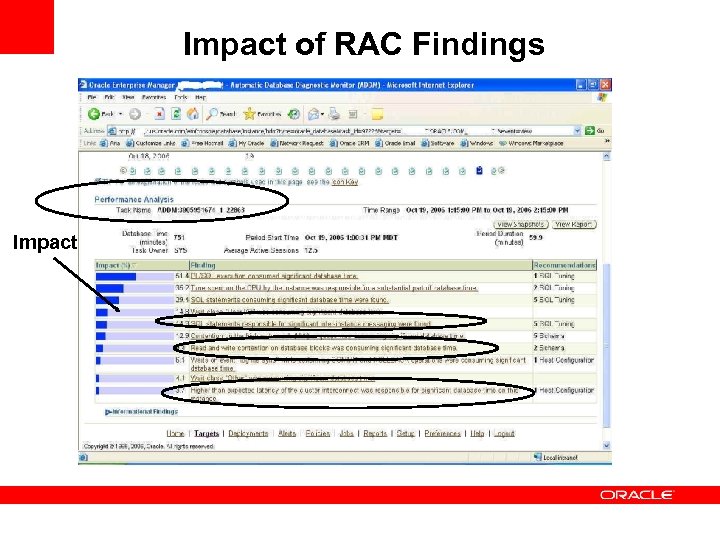Viewport: 720px width, 540px height.
Task: Open the View menu
Action: tap(128, 97)
